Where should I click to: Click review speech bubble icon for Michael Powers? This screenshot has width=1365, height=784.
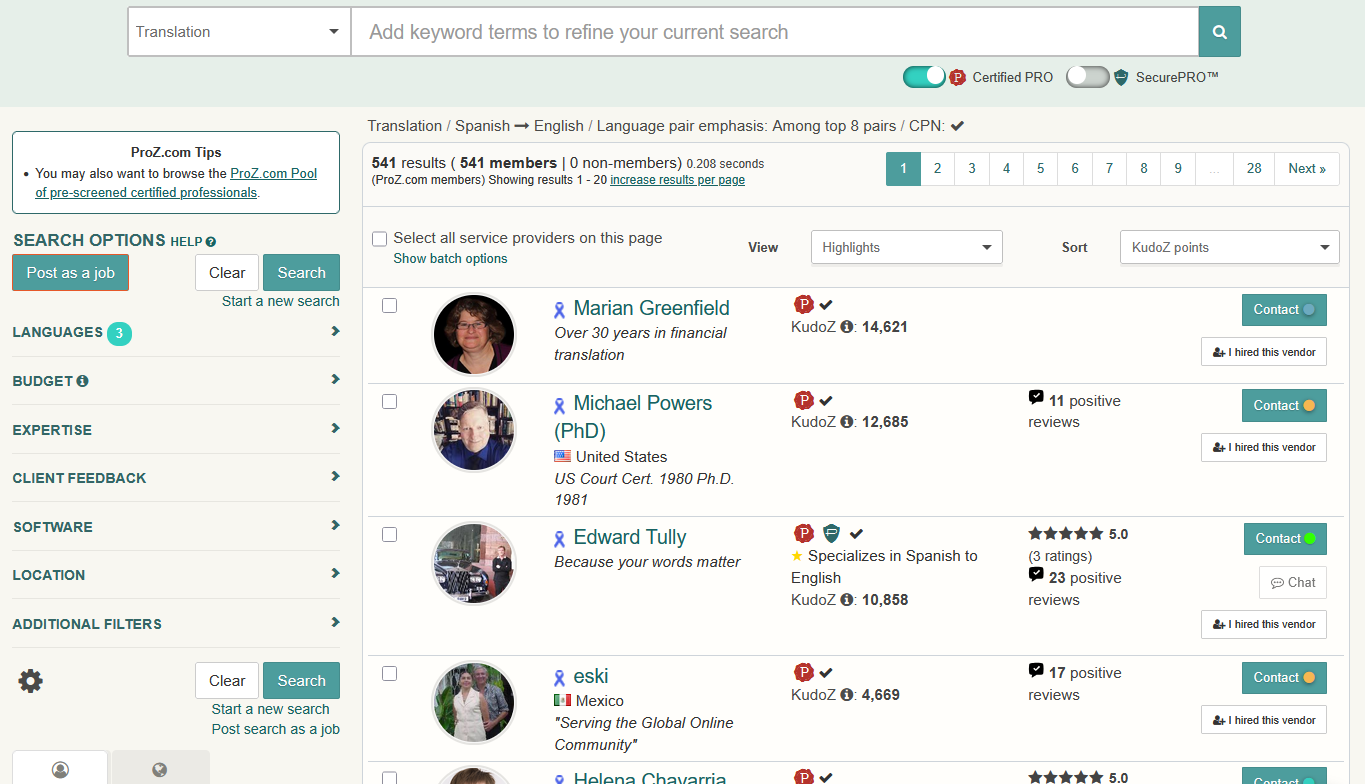pyautogui.click(x=1036, y=398)
